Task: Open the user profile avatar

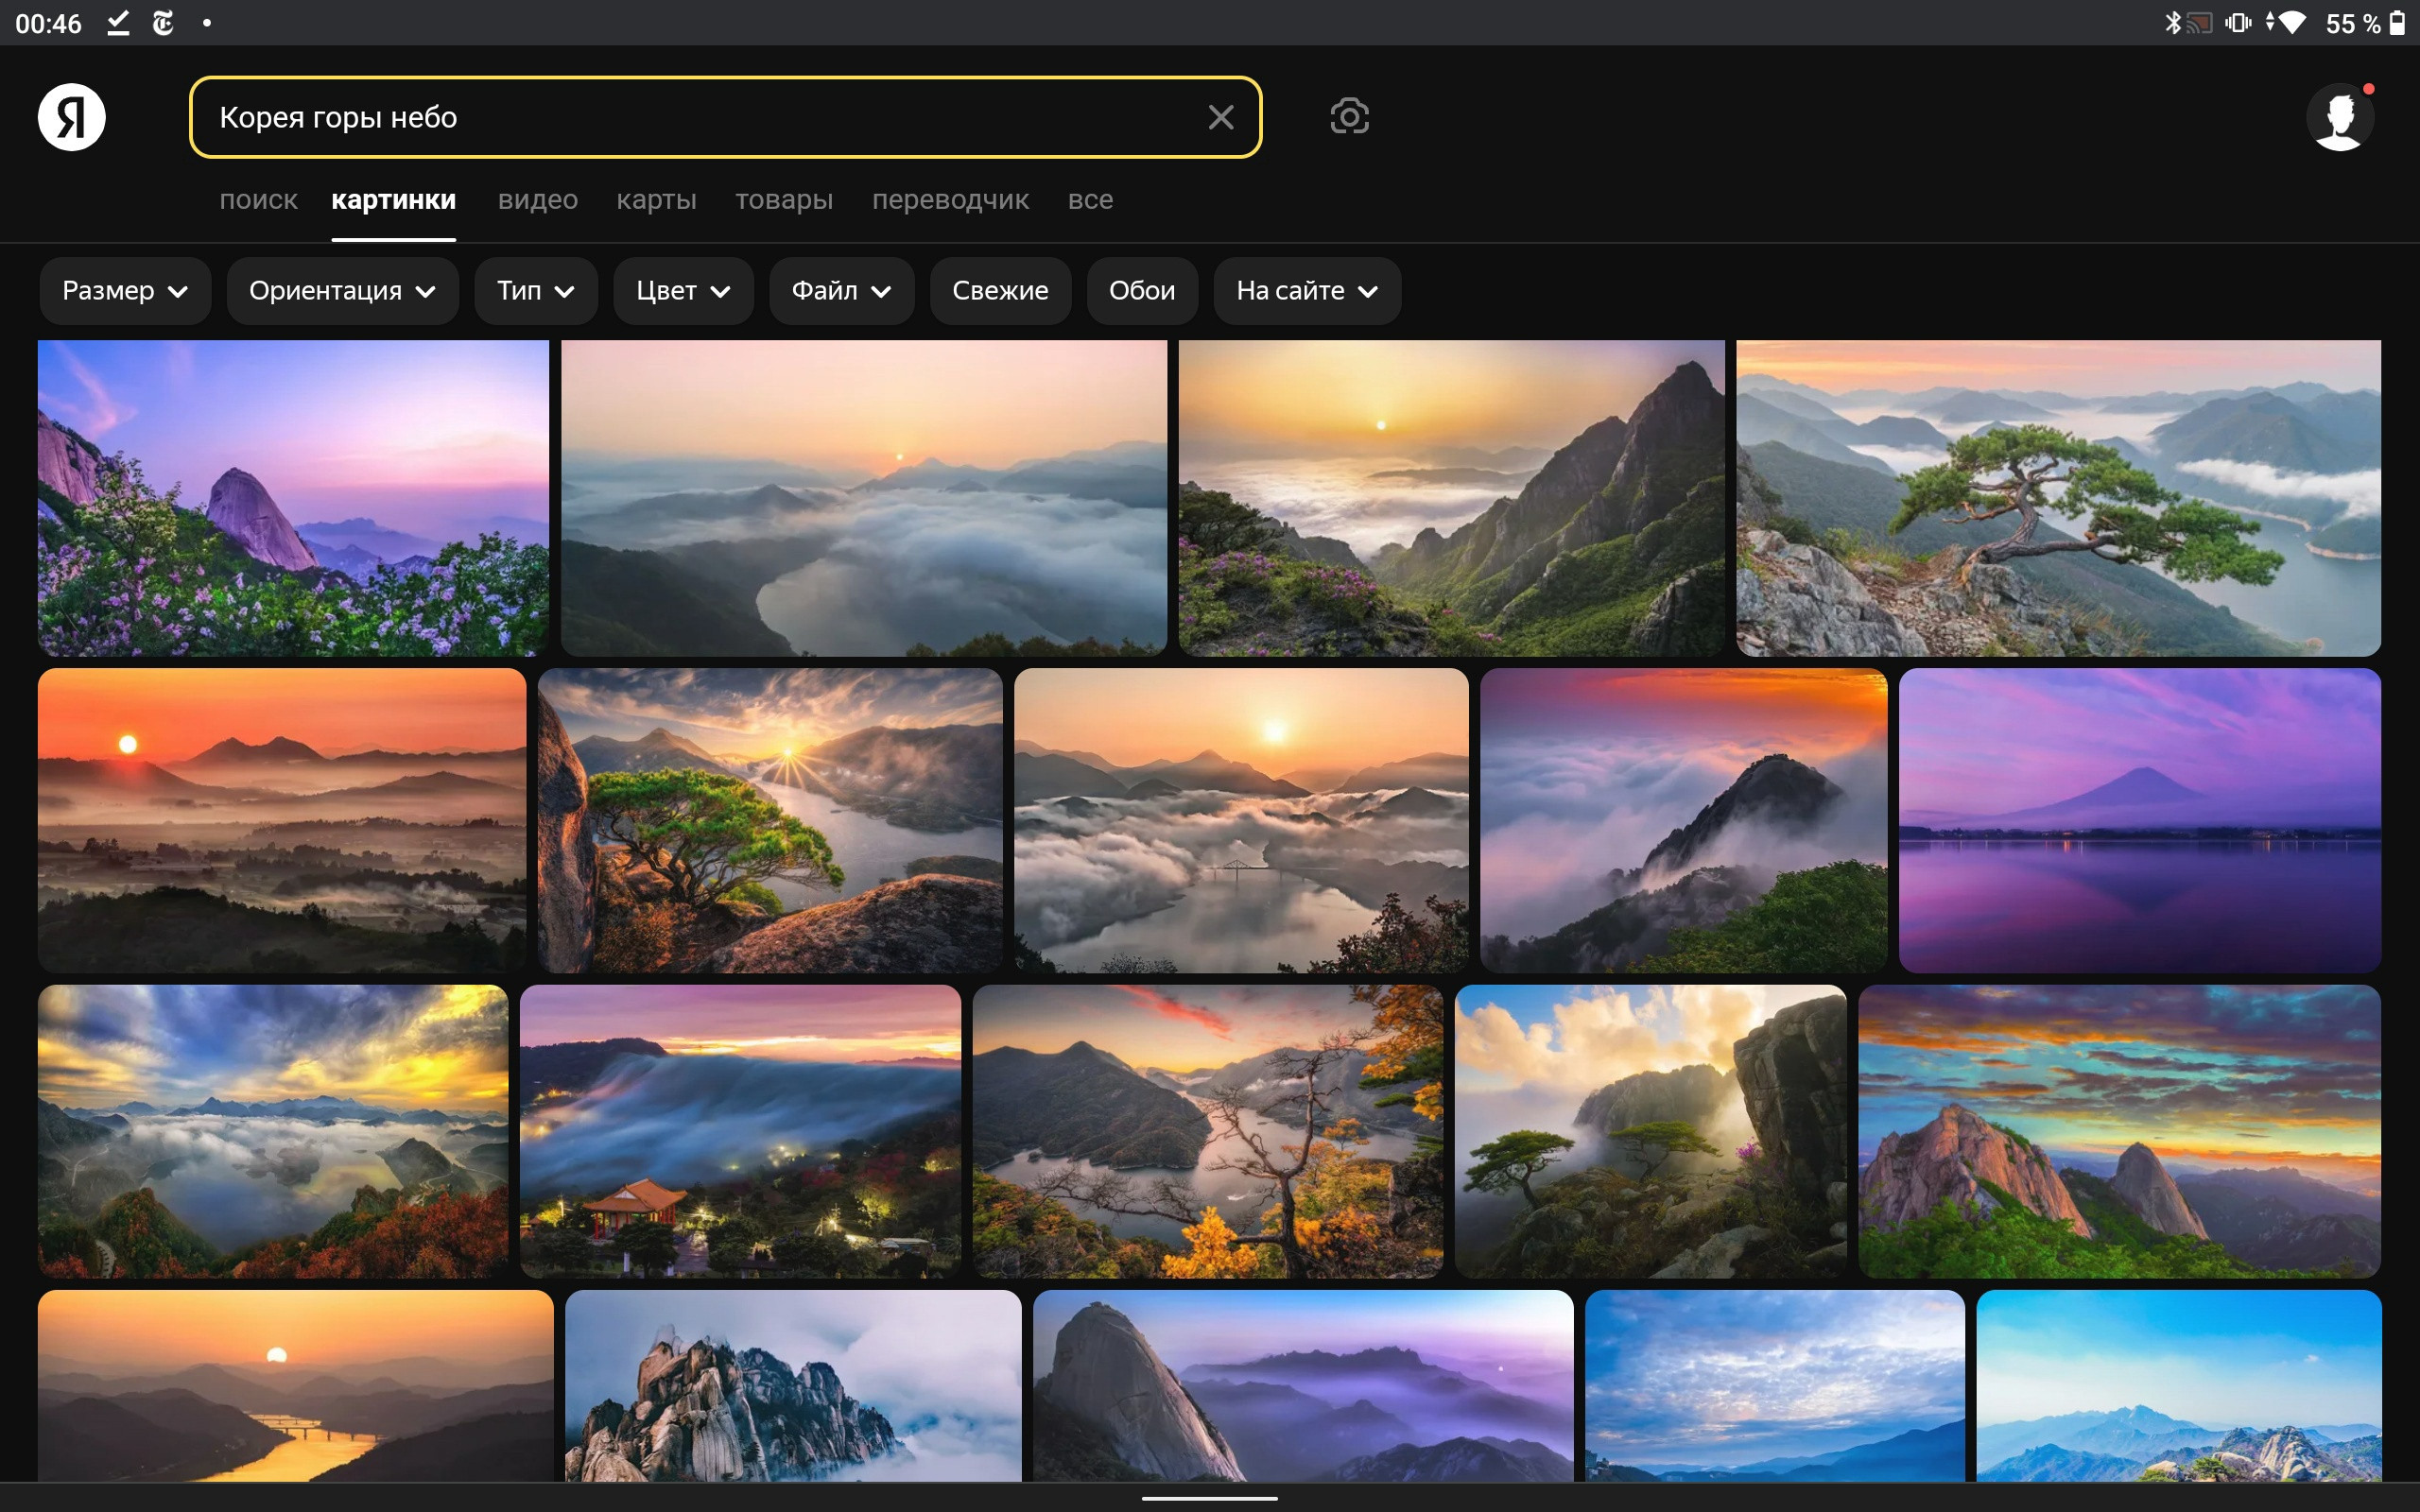Action: [2340, 117]
